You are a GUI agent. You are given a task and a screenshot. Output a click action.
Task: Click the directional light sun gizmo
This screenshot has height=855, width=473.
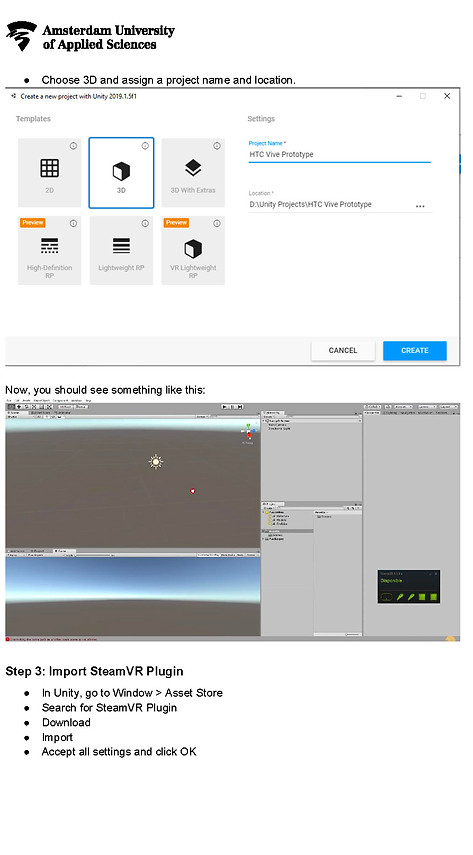[x=156, y=462]
